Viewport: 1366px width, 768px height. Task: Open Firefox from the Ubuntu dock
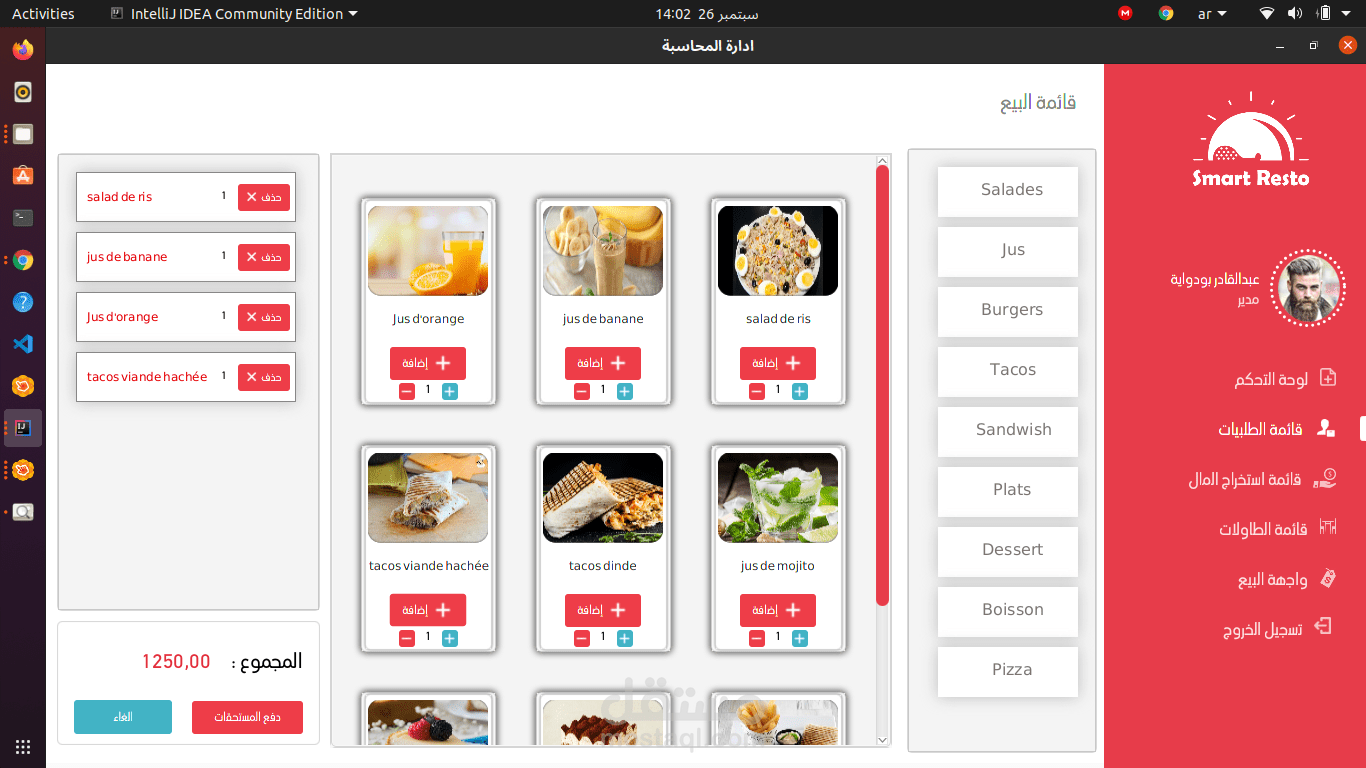point(23,49)
